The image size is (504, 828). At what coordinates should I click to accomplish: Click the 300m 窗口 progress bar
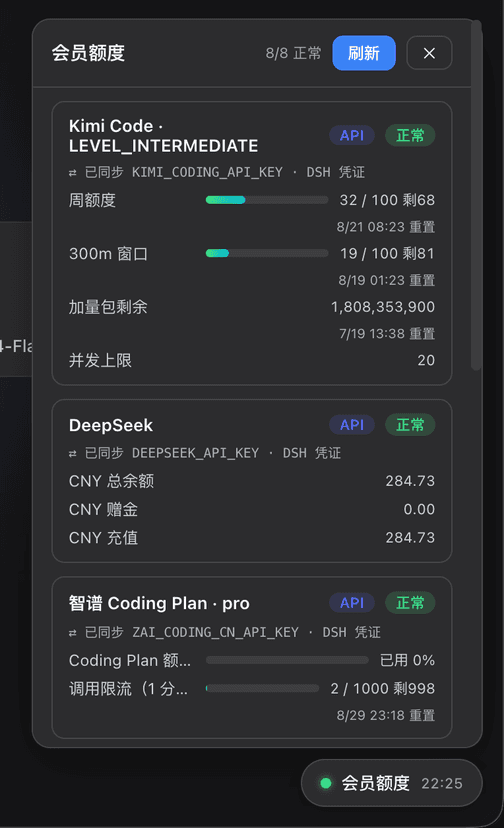[267, 253]
